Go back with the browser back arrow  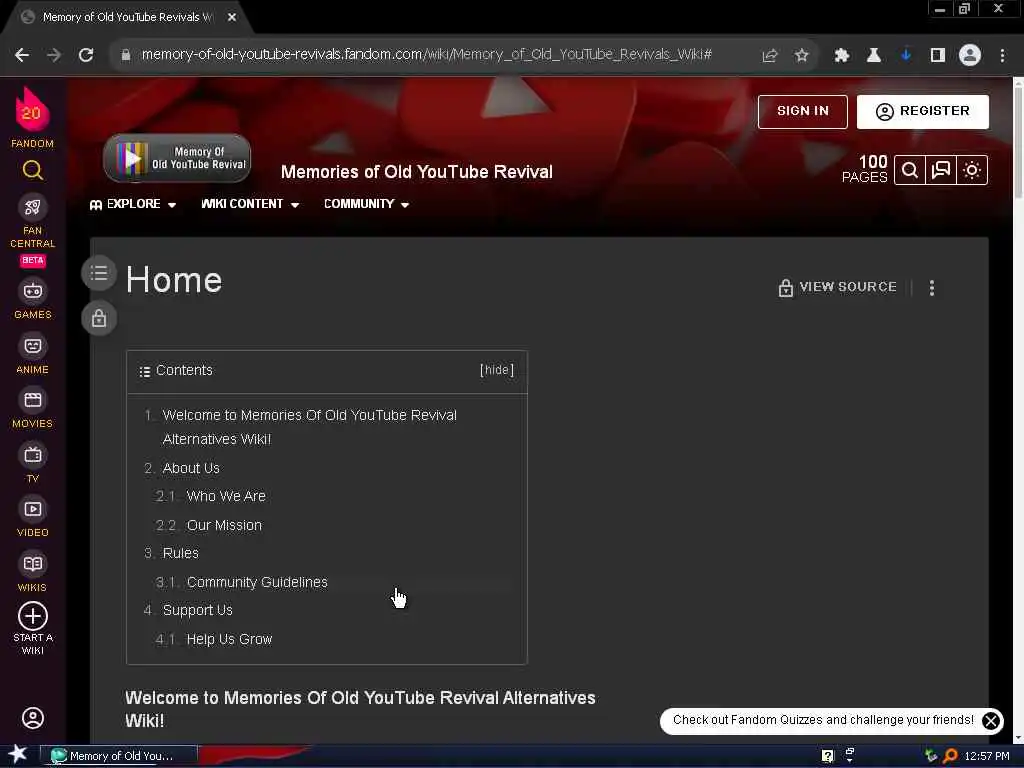pos(22,55)
